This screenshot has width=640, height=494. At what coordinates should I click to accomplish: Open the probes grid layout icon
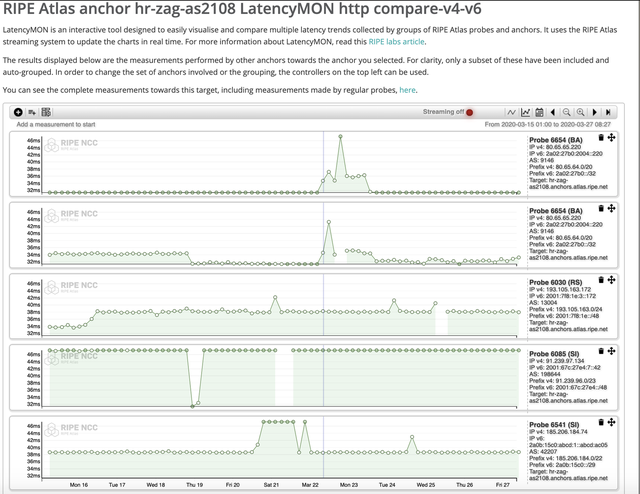tap(46, 112)
